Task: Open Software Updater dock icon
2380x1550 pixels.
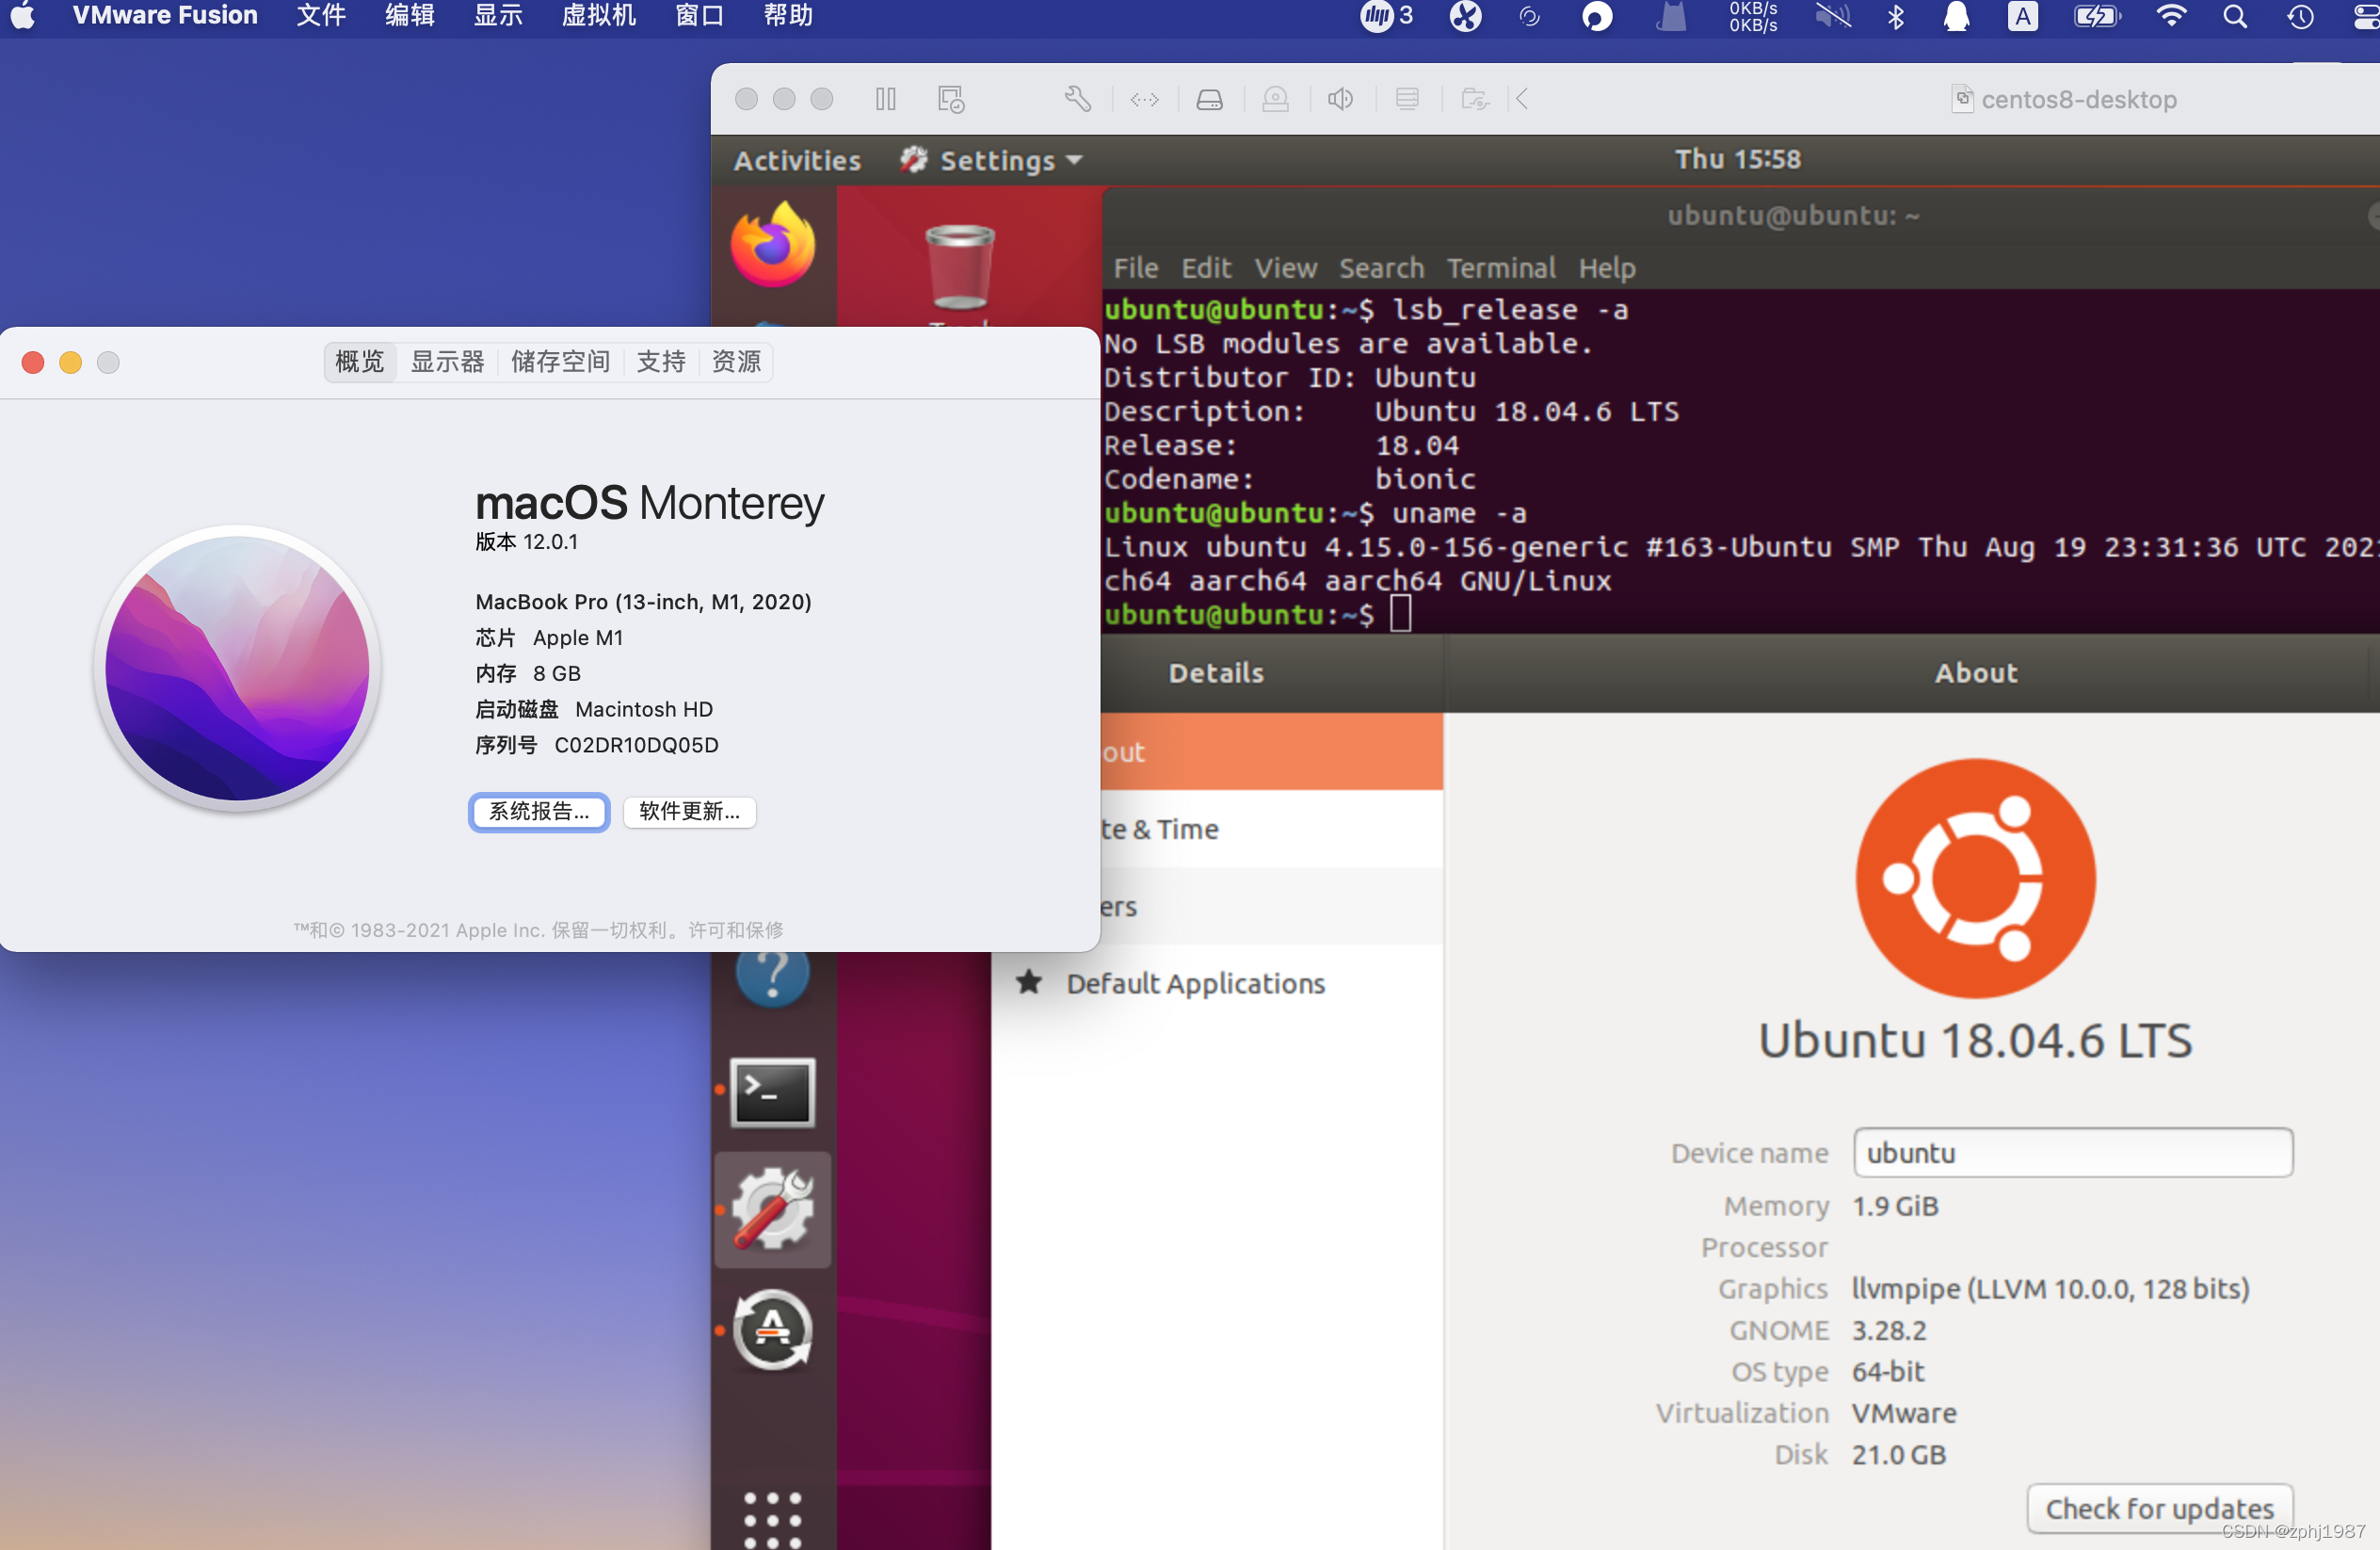Action: point(773,1330)
